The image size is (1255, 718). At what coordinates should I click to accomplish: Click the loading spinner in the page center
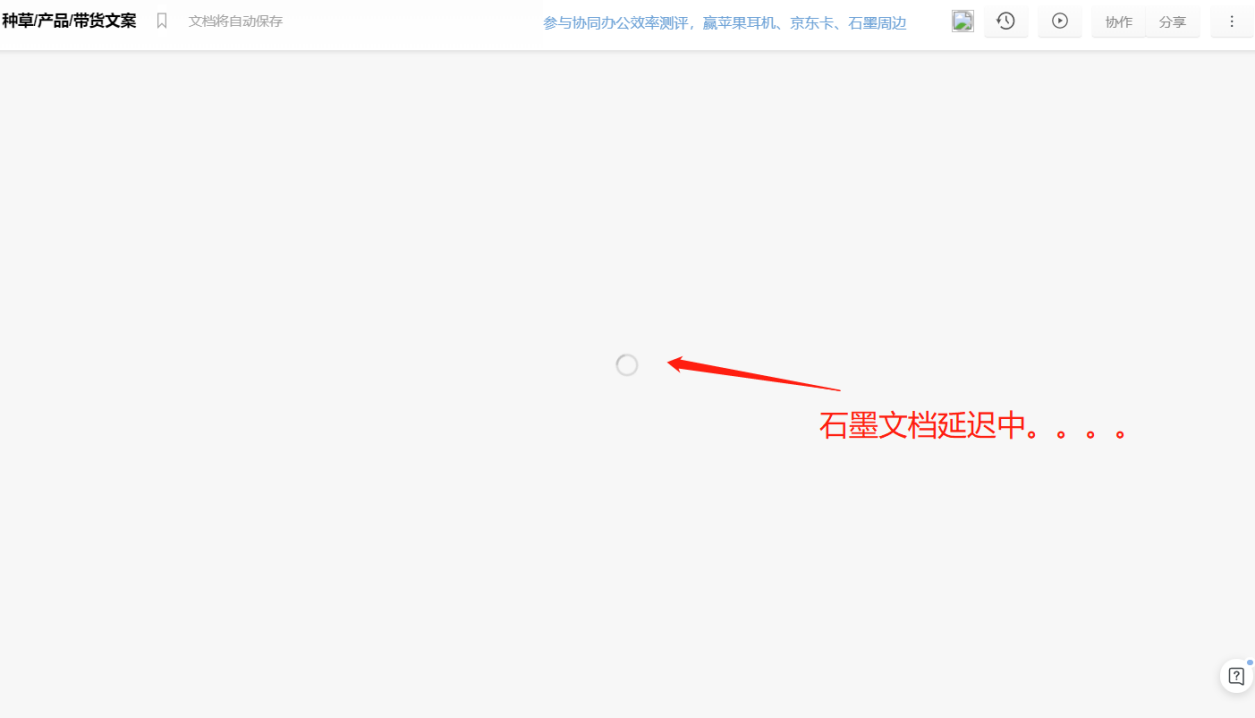tap(626, 365)
